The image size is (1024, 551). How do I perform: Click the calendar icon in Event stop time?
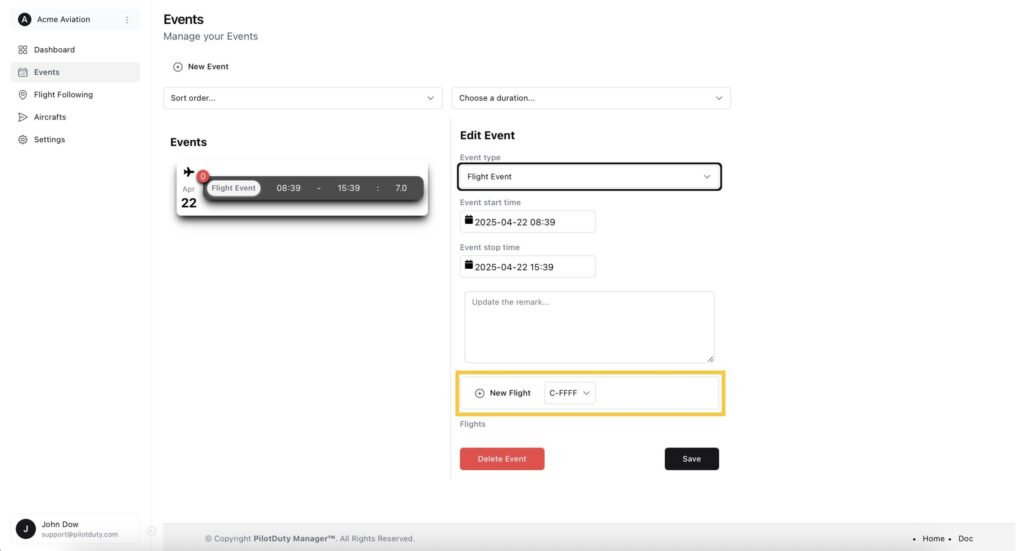468,265
